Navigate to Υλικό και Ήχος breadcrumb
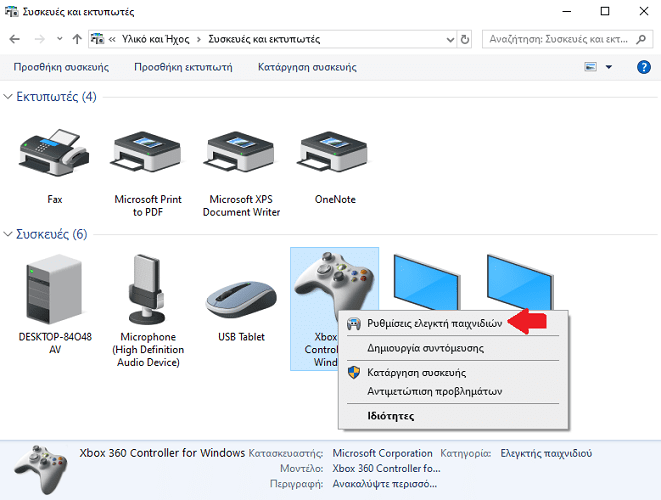This screenshot has width=661, height=500. click(155, 39)
